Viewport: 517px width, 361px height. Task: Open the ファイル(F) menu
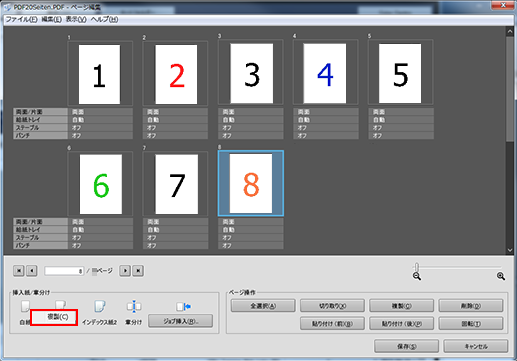22,19
